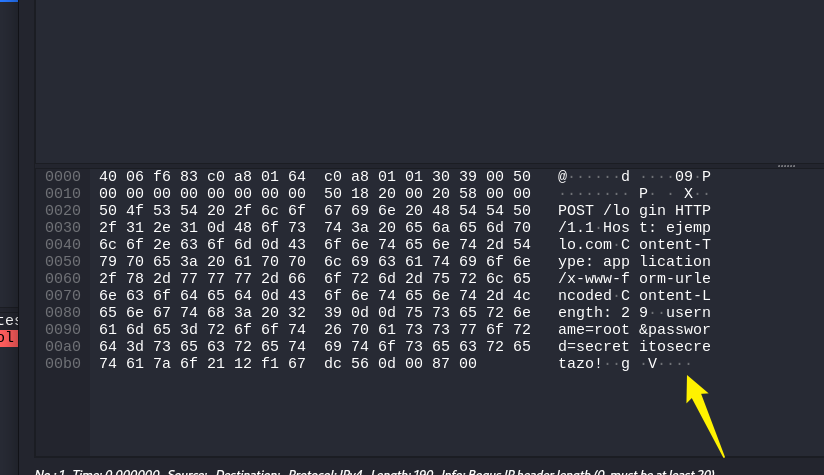Click the pane divider grip handle

pyautogui.click(x=786, y=166)
